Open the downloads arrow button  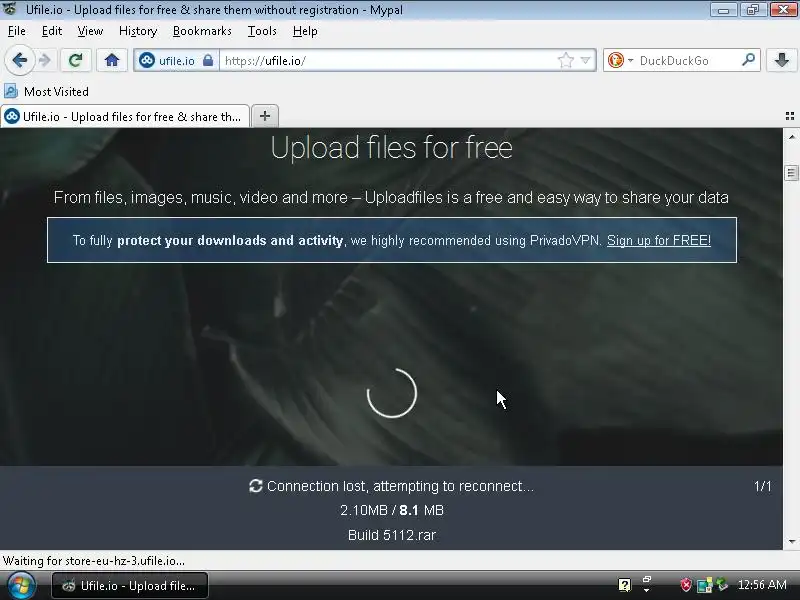[782, 61]
